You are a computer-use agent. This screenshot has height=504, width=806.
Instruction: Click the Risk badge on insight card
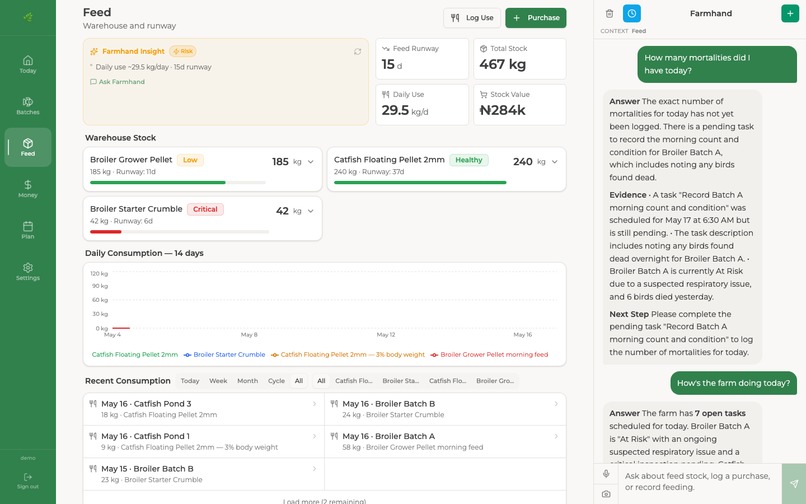[183, 51]
